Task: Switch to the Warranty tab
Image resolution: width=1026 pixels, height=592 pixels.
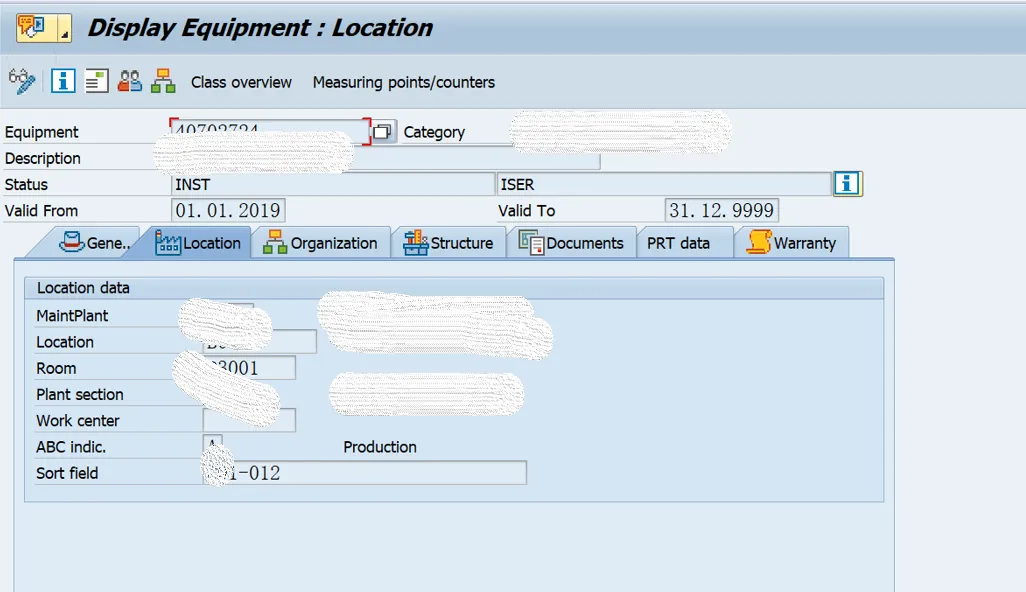Action: [x=792, y=243]
